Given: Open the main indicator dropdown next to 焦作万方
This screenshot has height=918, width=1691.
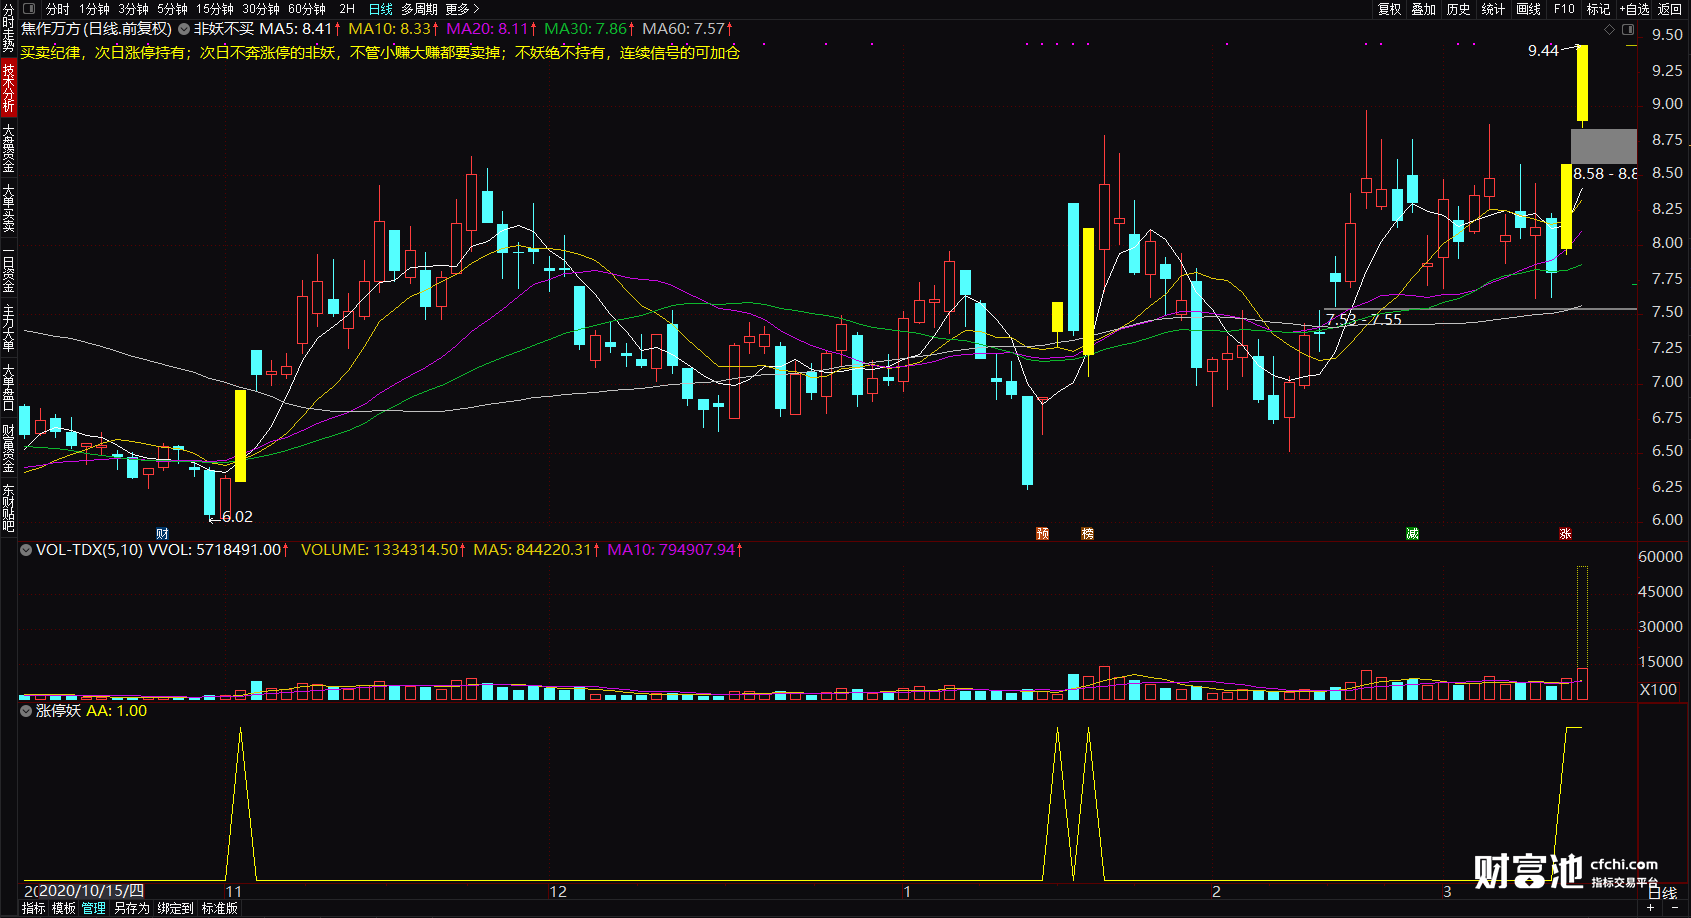Looking at the screenshot, I should 184,29.
